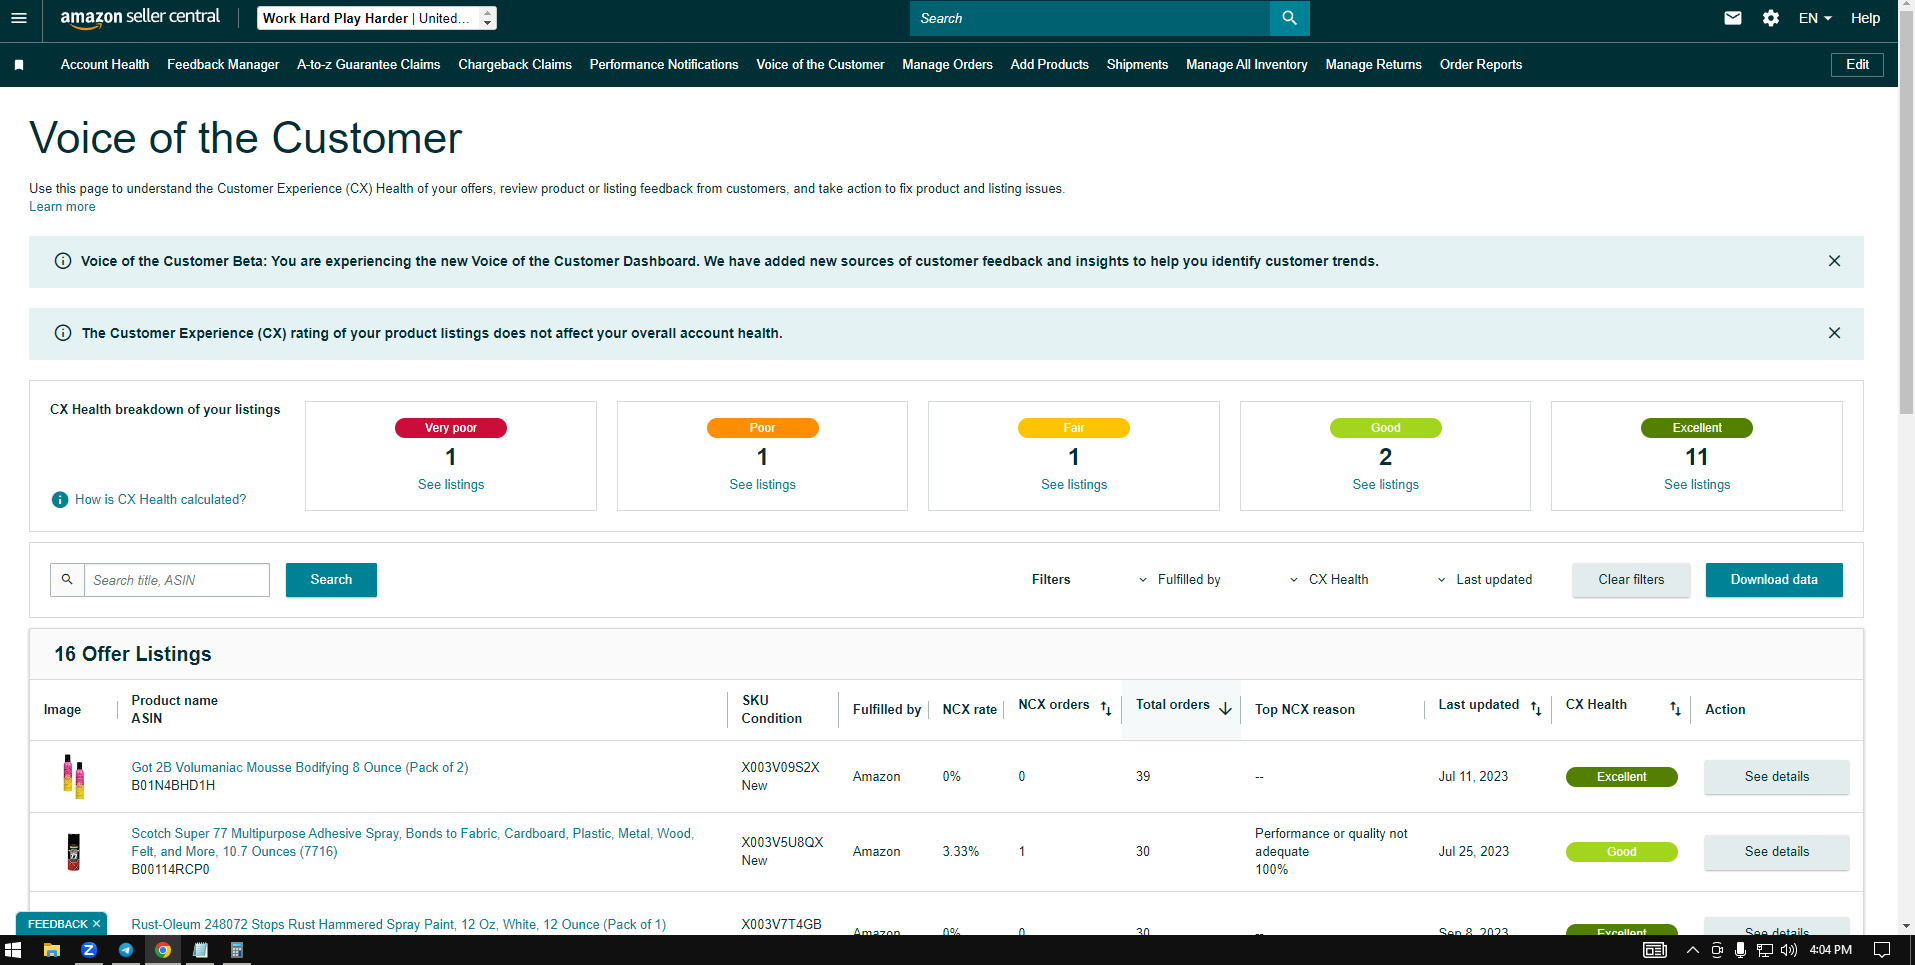The height and width of the screenshot is (965, 1915).
Task: Click the volume icon in the system tray
Action: tap(1789, 950)
